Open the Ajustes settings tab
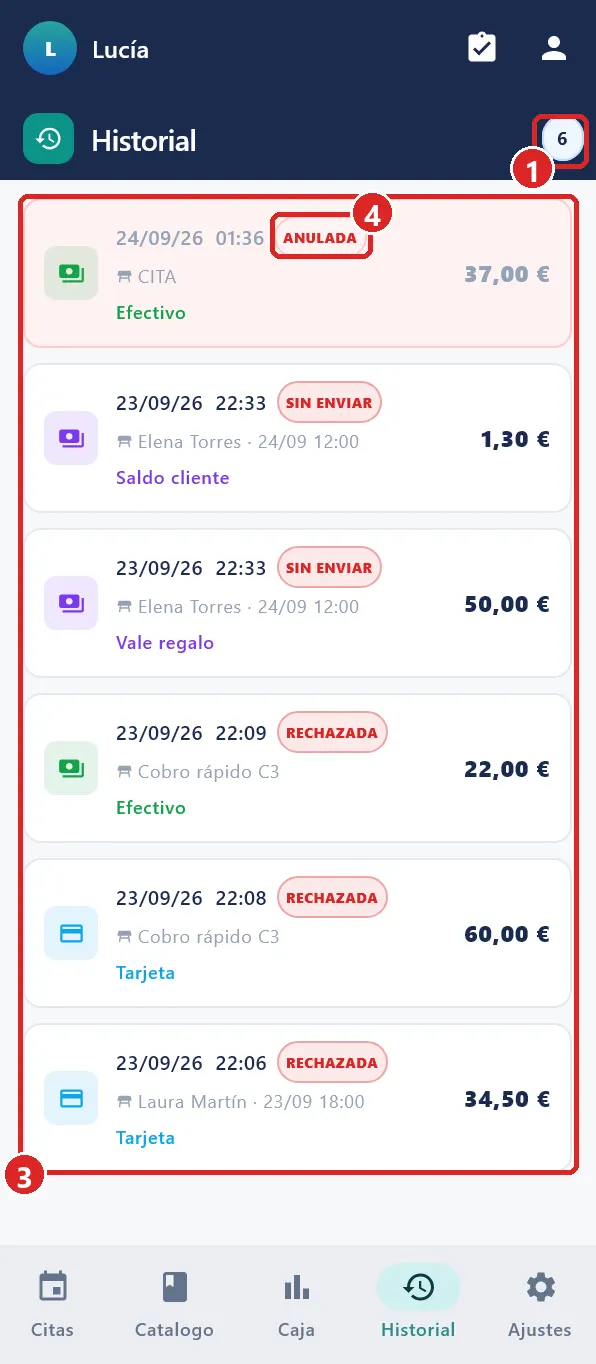 click(540, 1304)
